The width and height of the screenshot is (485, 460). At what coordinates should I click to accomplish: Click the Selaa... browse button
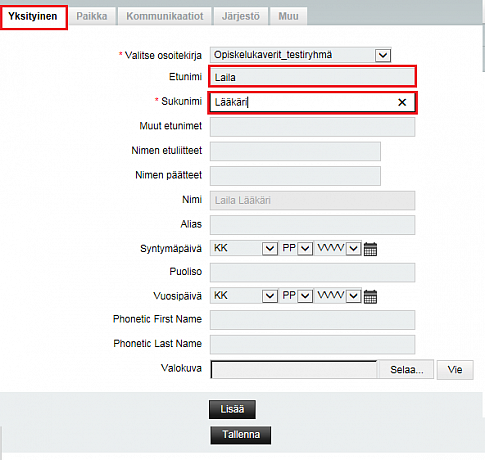(406, 370)
